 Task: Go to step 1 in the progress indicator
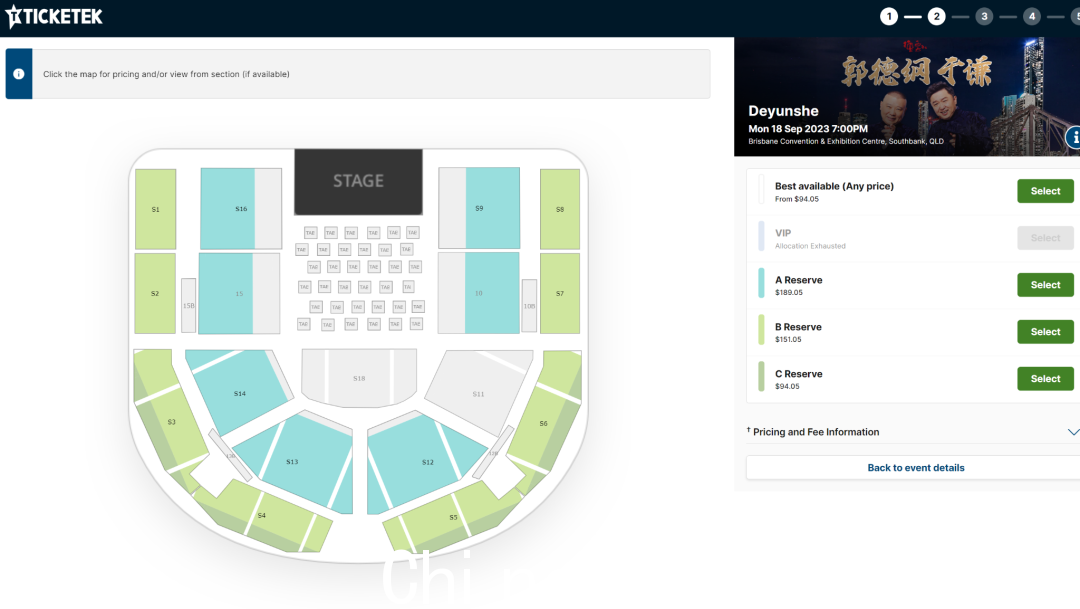[889, 17]
